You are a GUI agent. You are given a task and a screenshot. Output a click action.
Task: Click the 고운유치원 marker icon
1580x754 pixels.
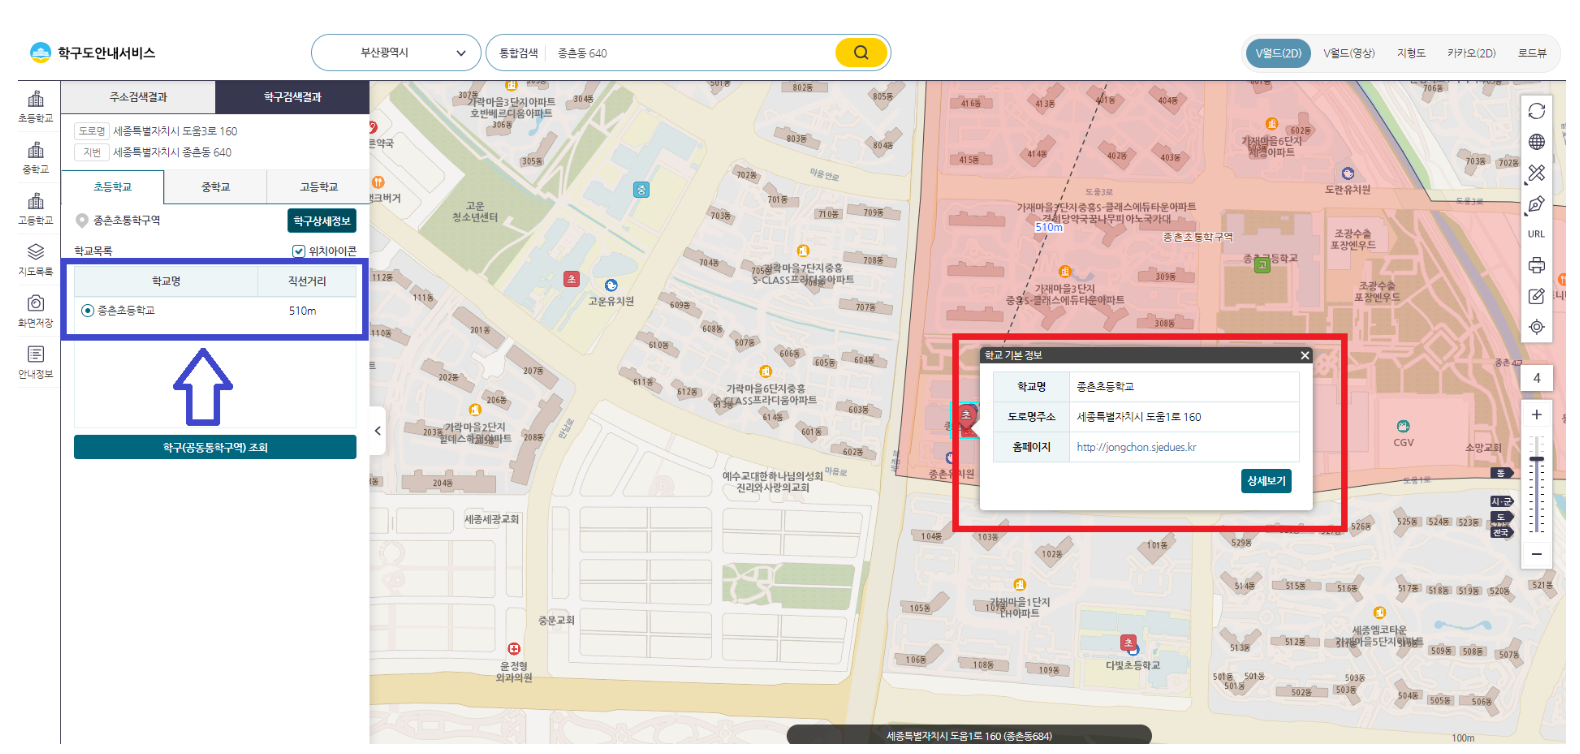(x=611, y=286)
